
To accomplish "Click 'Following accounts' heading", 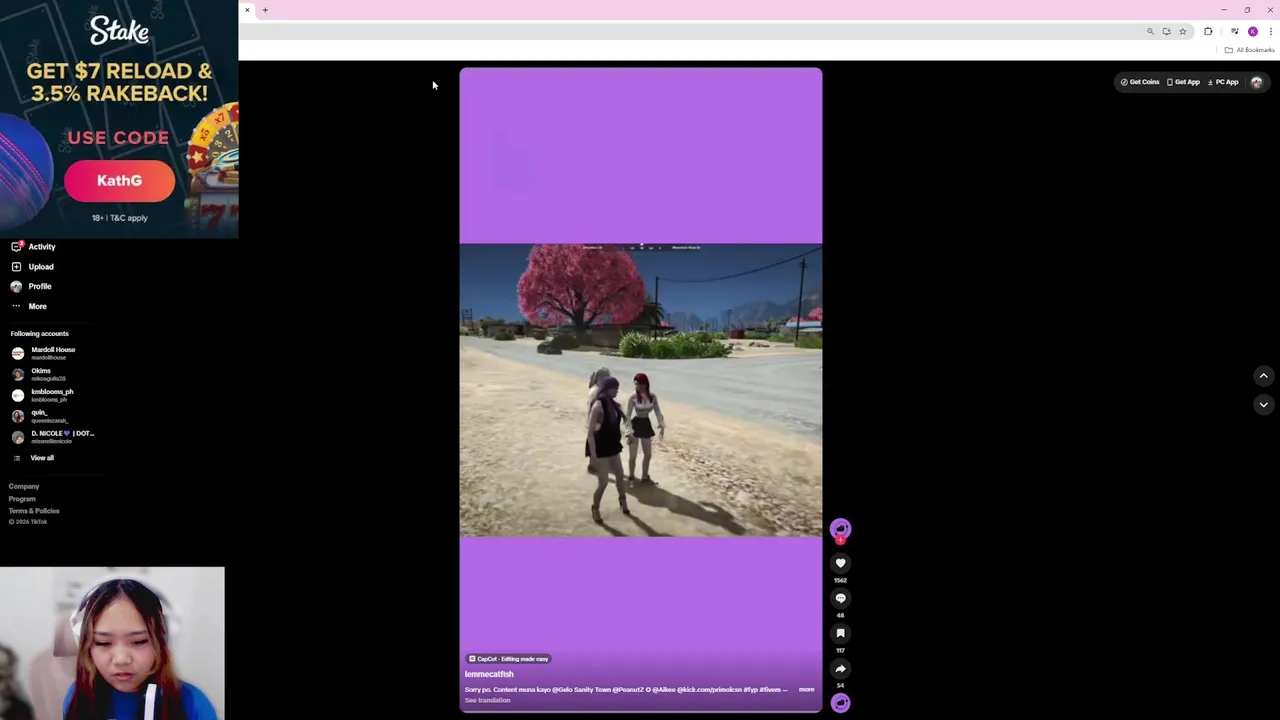I will [x=40, y=334].
